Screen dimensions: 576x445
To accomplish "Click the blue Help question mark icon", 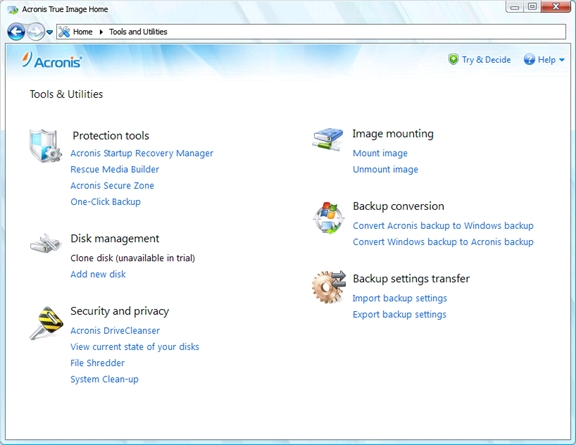I will tap(529, 60).
